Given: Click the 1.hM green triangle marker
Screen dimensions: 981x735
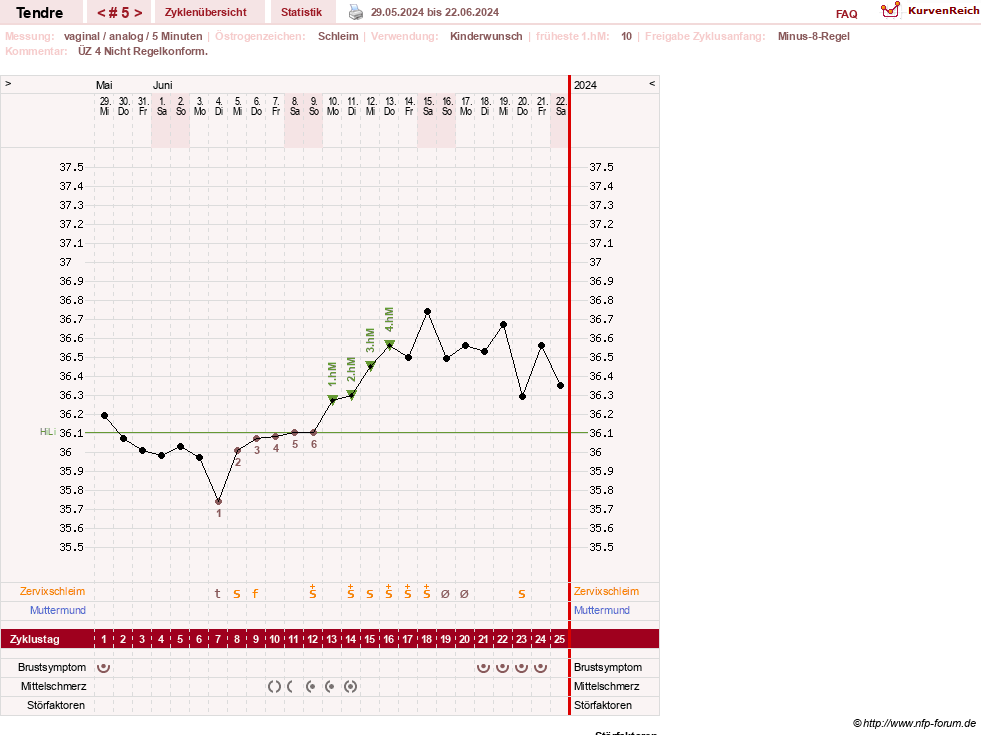Looking at the screenshot, I should pos(333,399).
